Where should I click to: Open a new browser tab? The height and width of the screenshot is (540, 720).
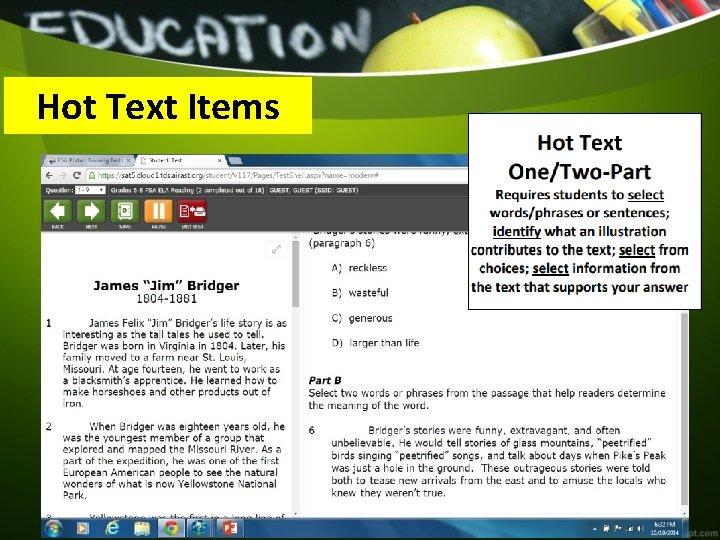click(235, 160)
